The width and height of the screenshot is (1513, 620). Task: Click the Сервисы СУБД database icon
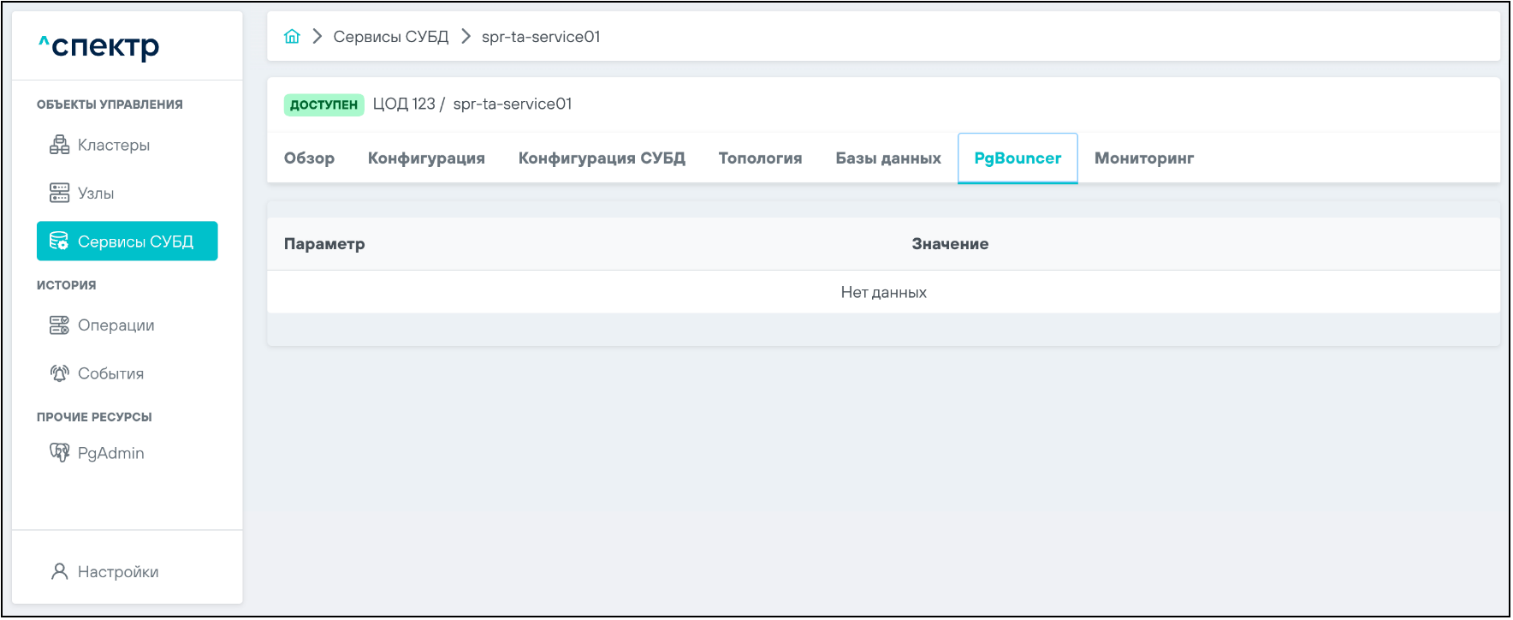coord(59,241)
